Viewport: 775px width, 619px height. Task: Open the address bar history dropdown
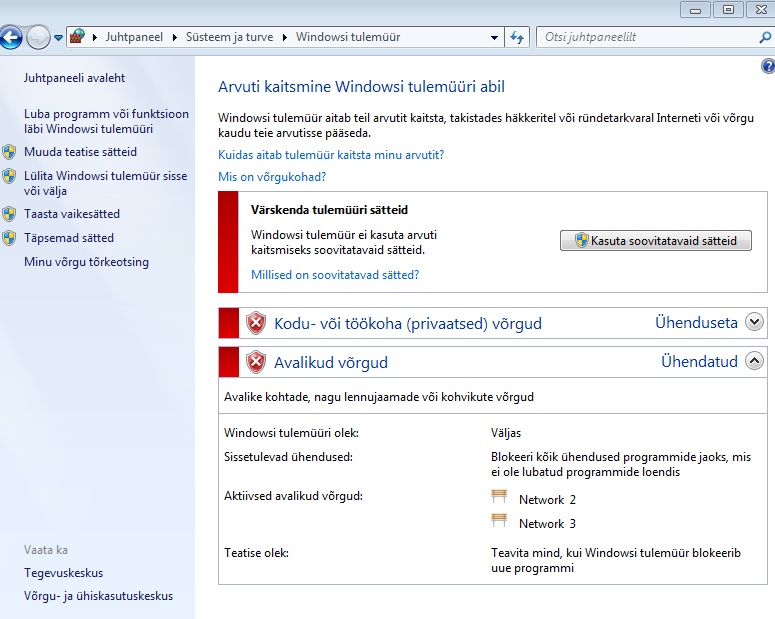point(494,38)
